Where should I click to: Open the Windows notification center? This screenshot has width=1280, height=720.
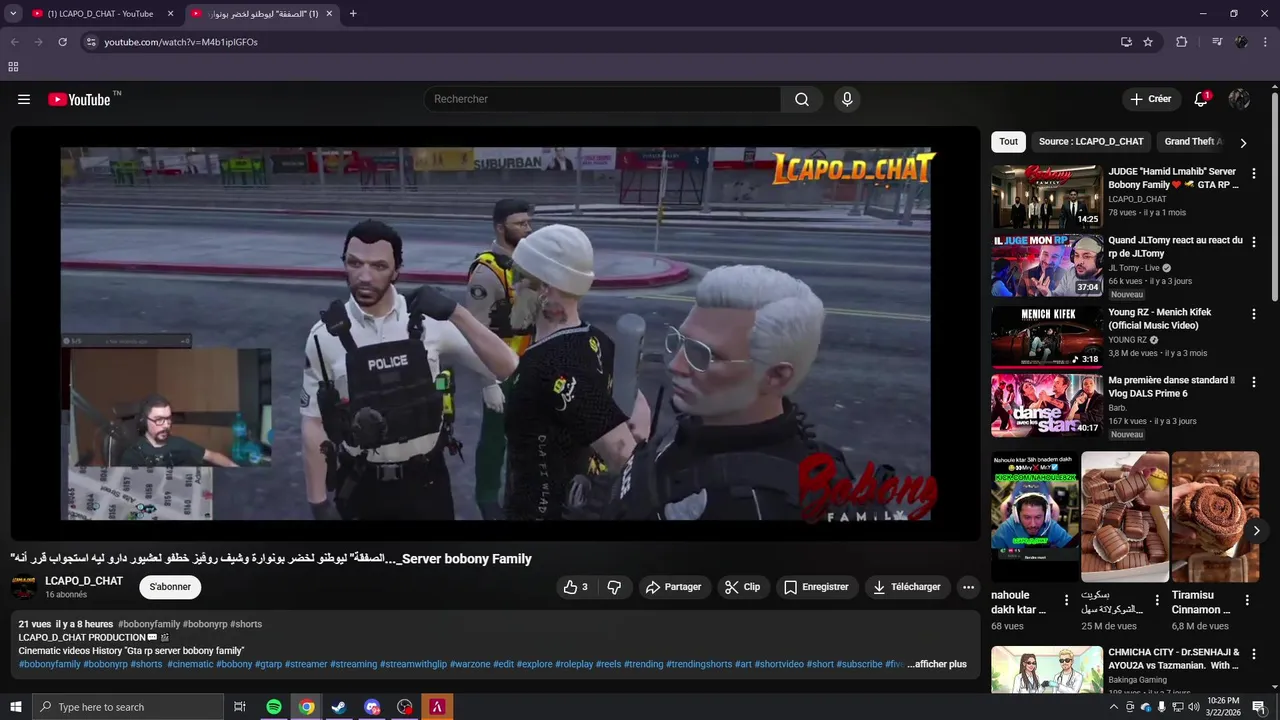tap(1258, 707)
